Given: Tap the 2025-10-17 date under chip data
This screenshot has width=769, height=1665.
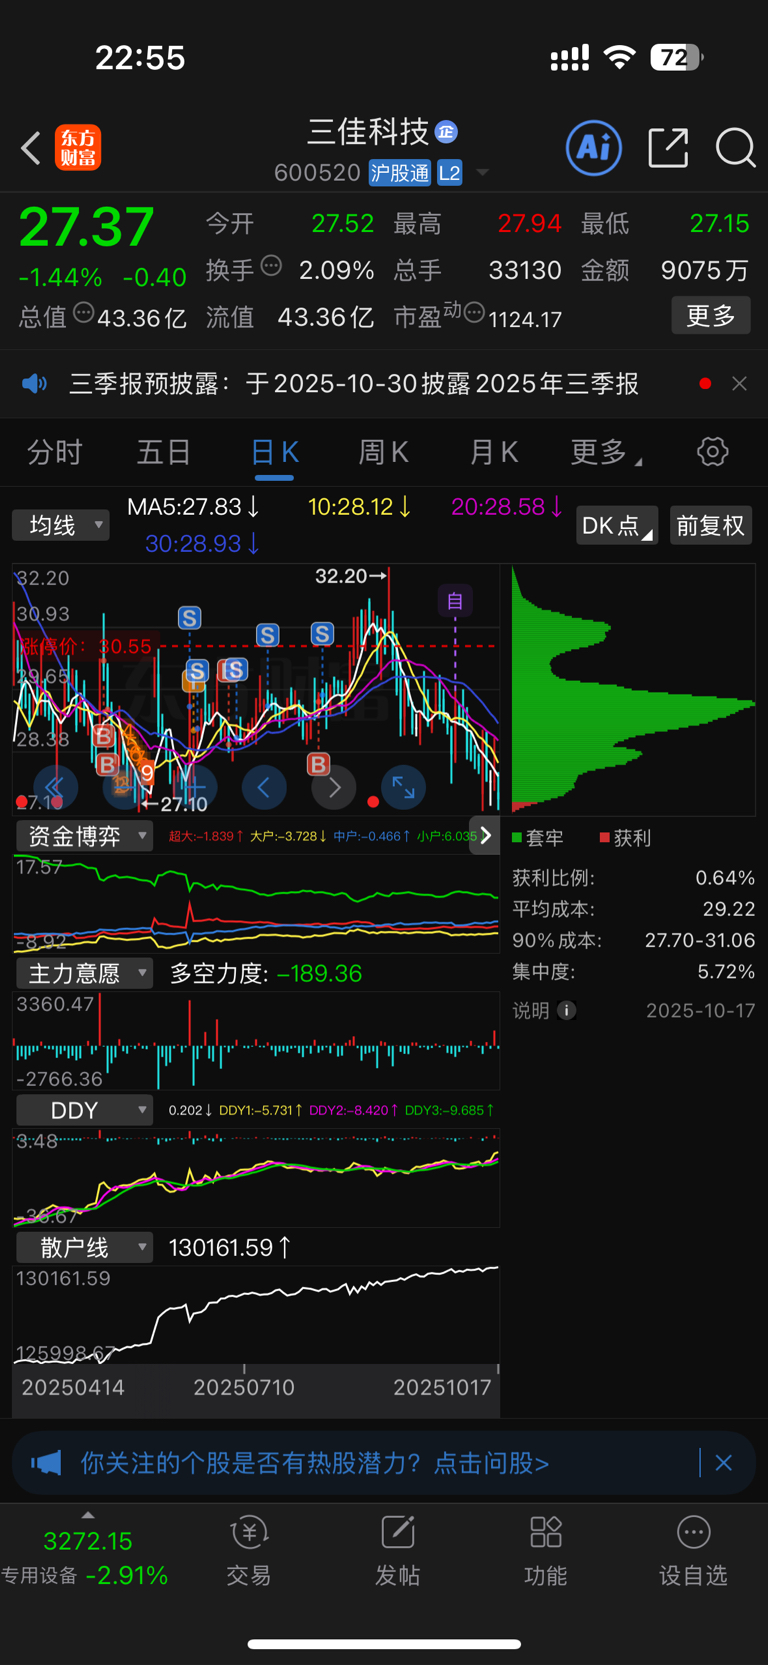Looking at the screenshot, I should tap(701, 1011).
